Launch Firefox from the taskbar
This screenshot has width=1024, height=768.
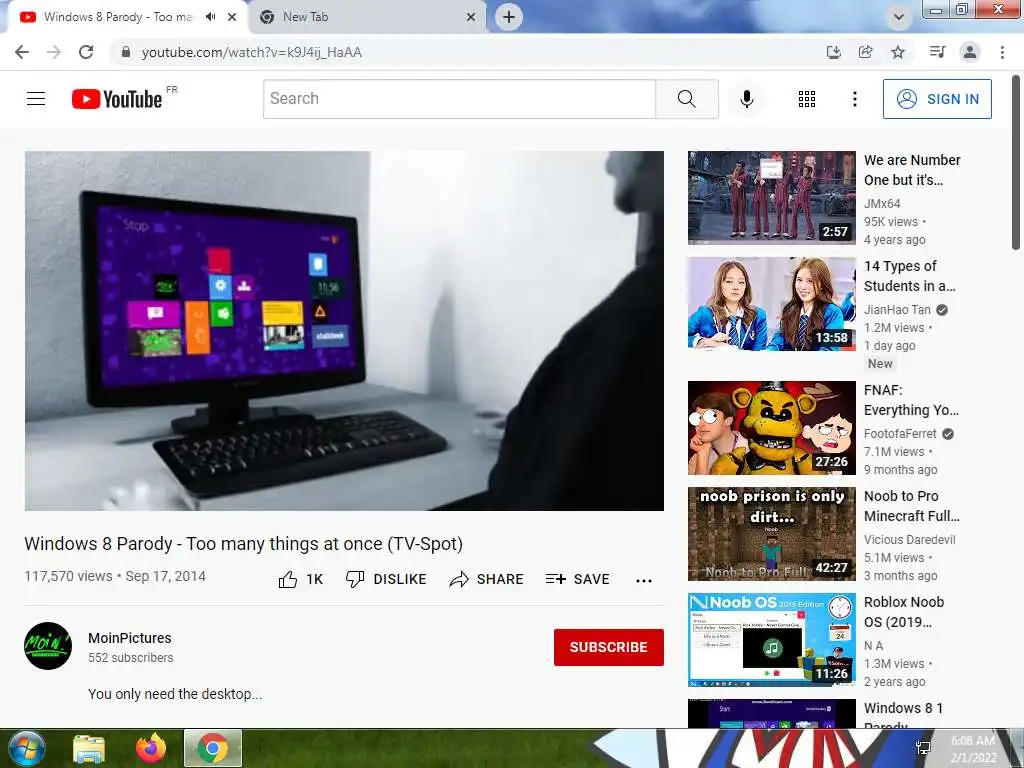tap(151, 748)
